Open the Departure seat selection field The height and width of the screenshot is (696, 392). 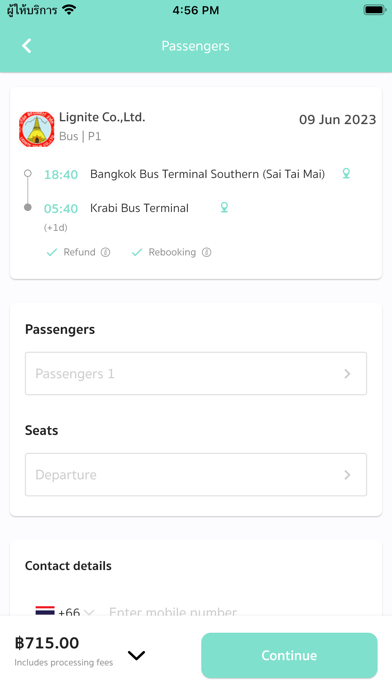[x=196, y=475]
